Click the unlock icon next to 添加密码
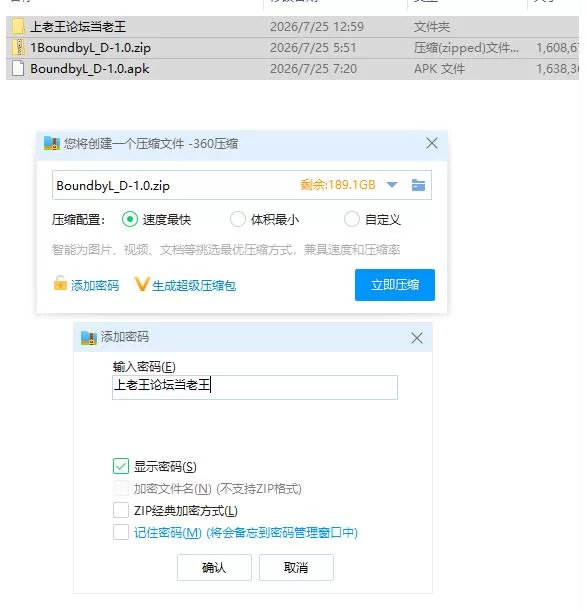The width and height of the screenshot is (587, 609). click(60, 283)
